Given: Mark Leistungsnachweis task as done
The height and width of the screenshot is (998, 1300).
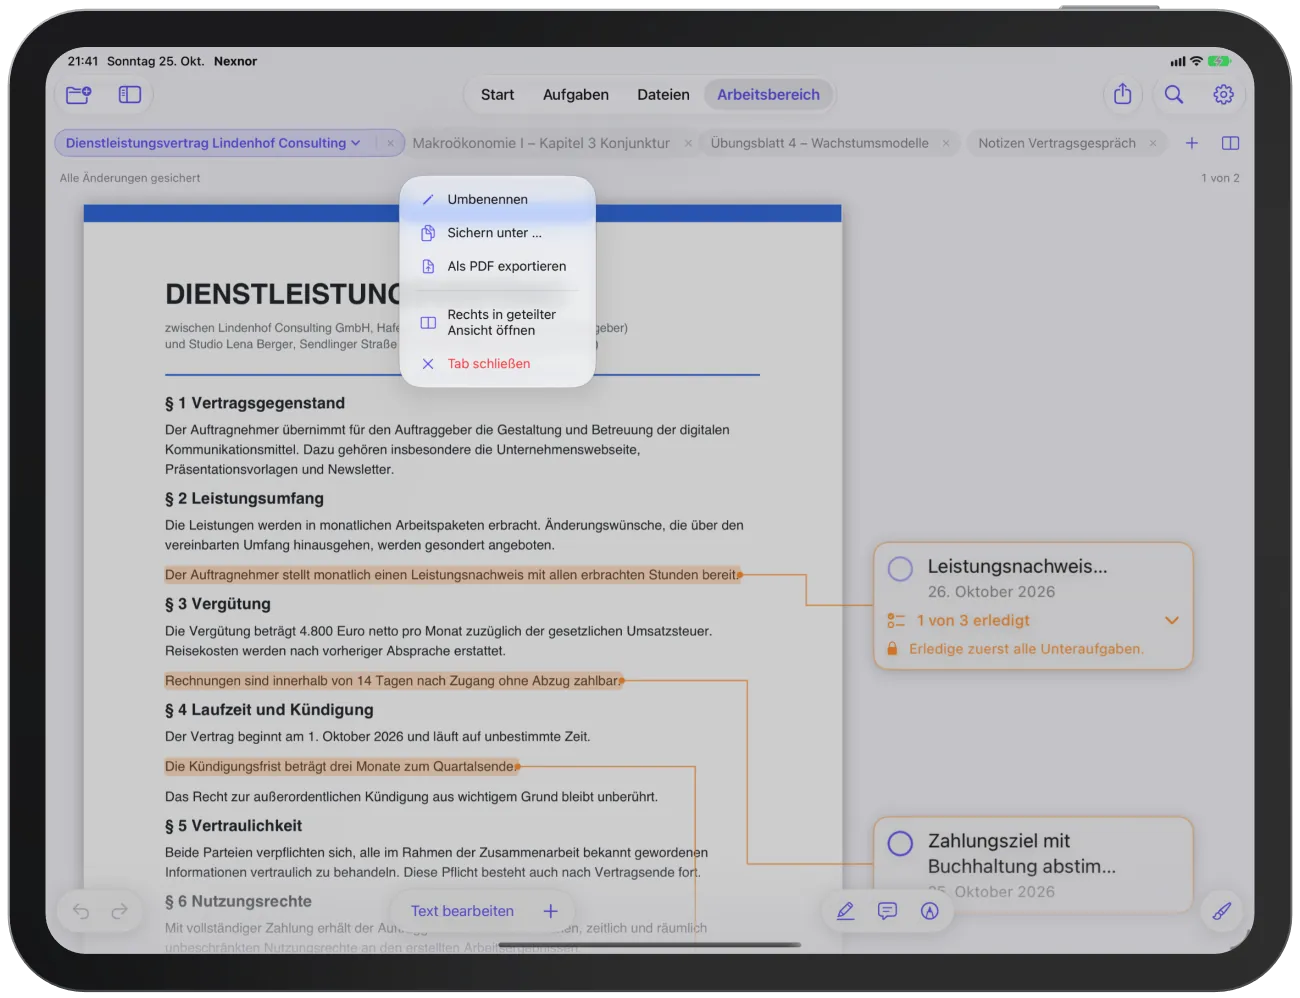Looking at the screenshot, I should 900,569.
